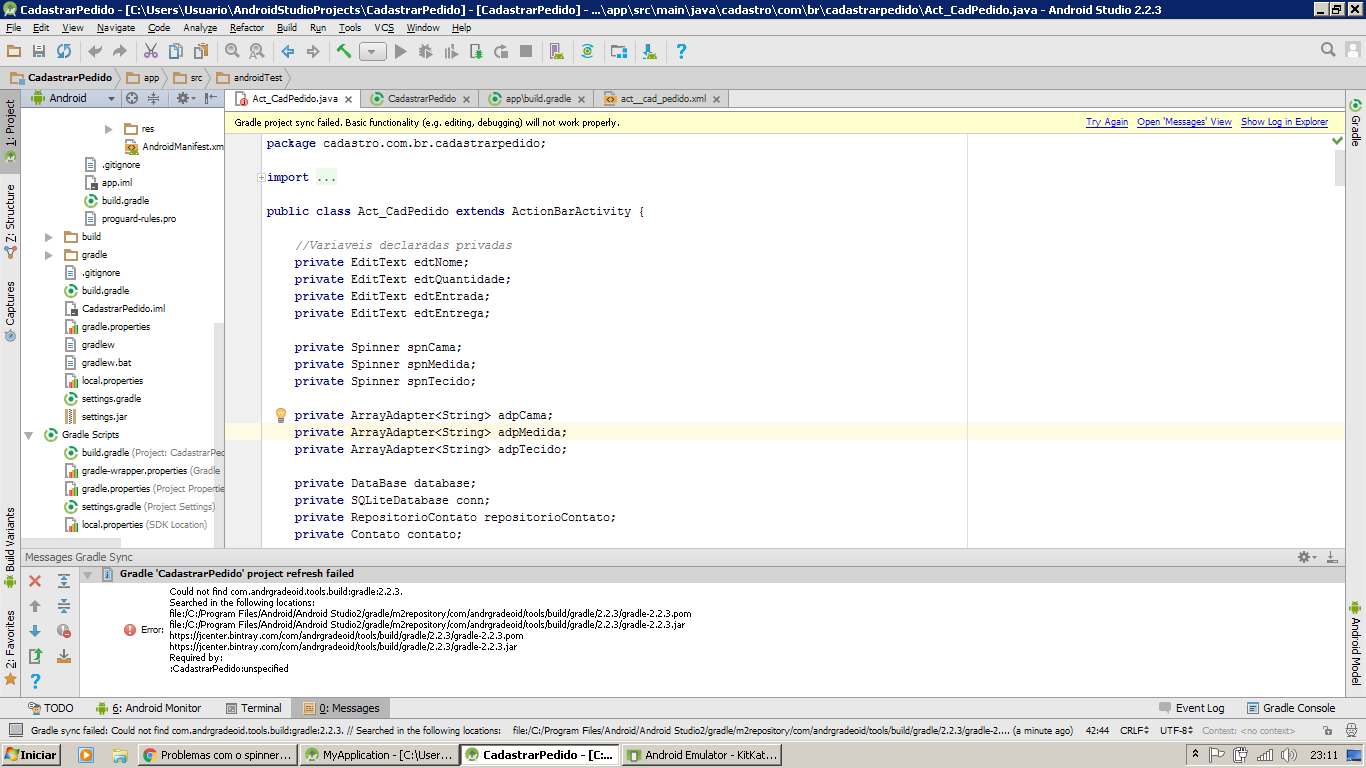Collapse the project refresh failed message
This screenshot has height=768, width=1366.
[87, 575]
